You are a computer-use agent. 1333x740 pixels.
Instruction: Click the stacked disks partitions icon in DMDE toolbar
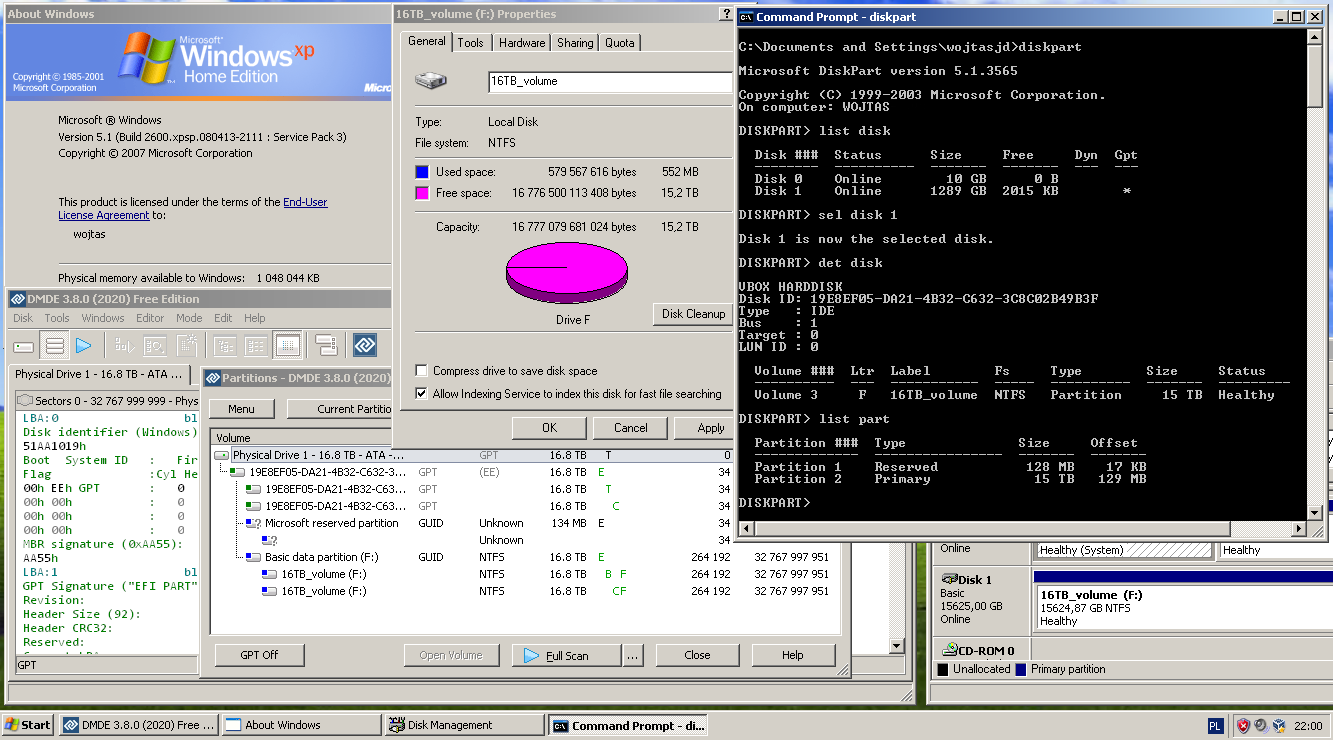(x=55, y=346)
